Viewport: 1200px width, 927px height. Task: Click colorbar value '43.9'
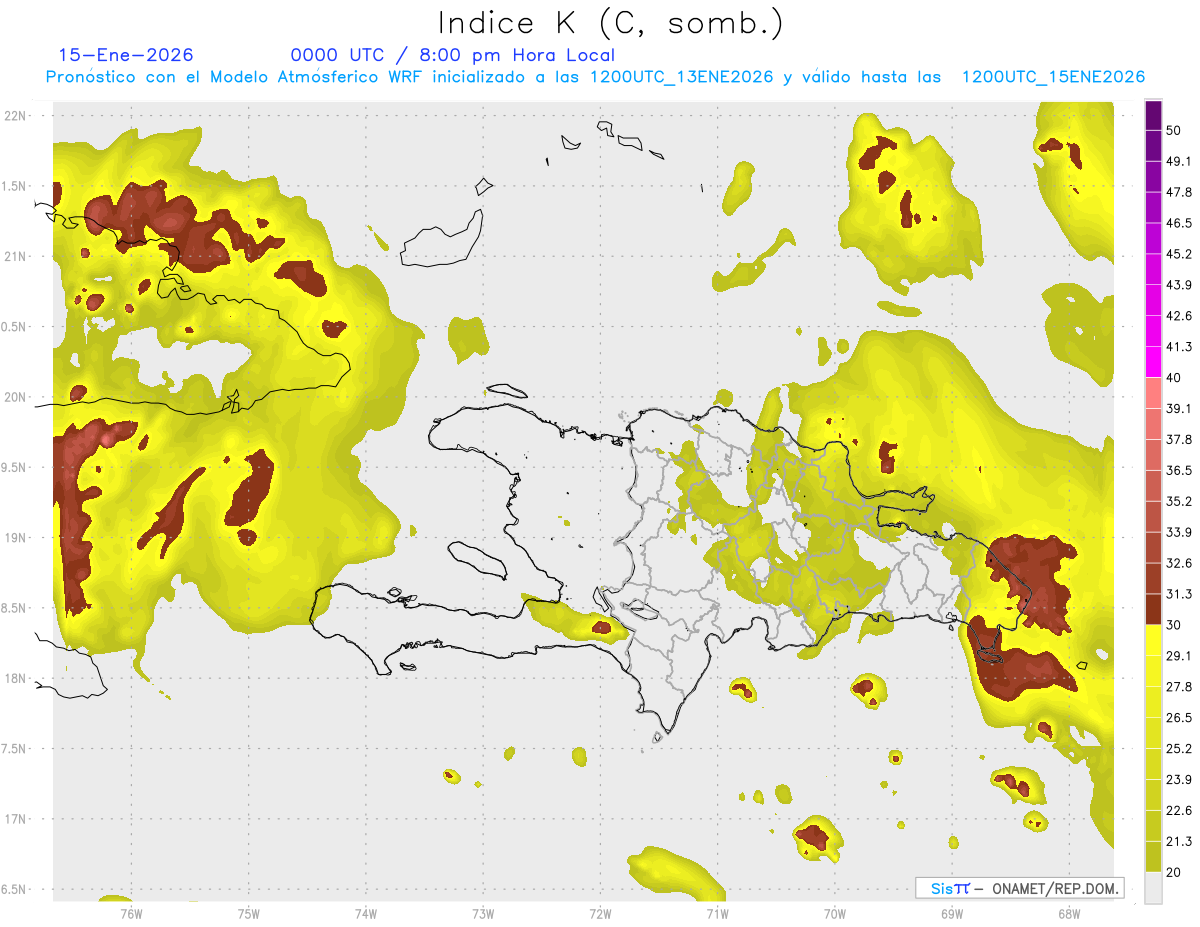pyautogui.click(x=1179, y=285)
